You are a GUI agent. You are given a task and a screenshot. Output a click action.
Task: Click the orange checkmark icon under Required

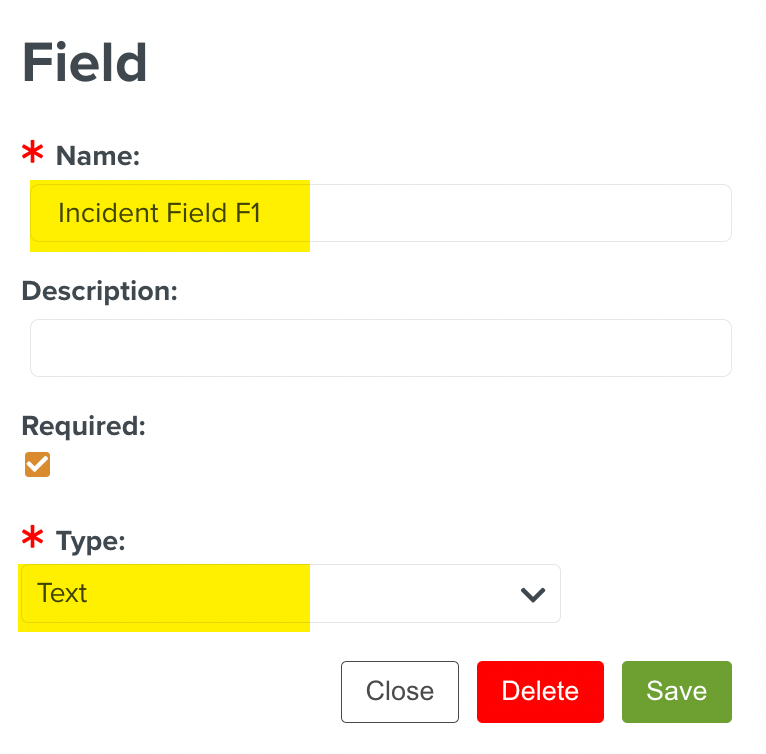click(37, 465)
